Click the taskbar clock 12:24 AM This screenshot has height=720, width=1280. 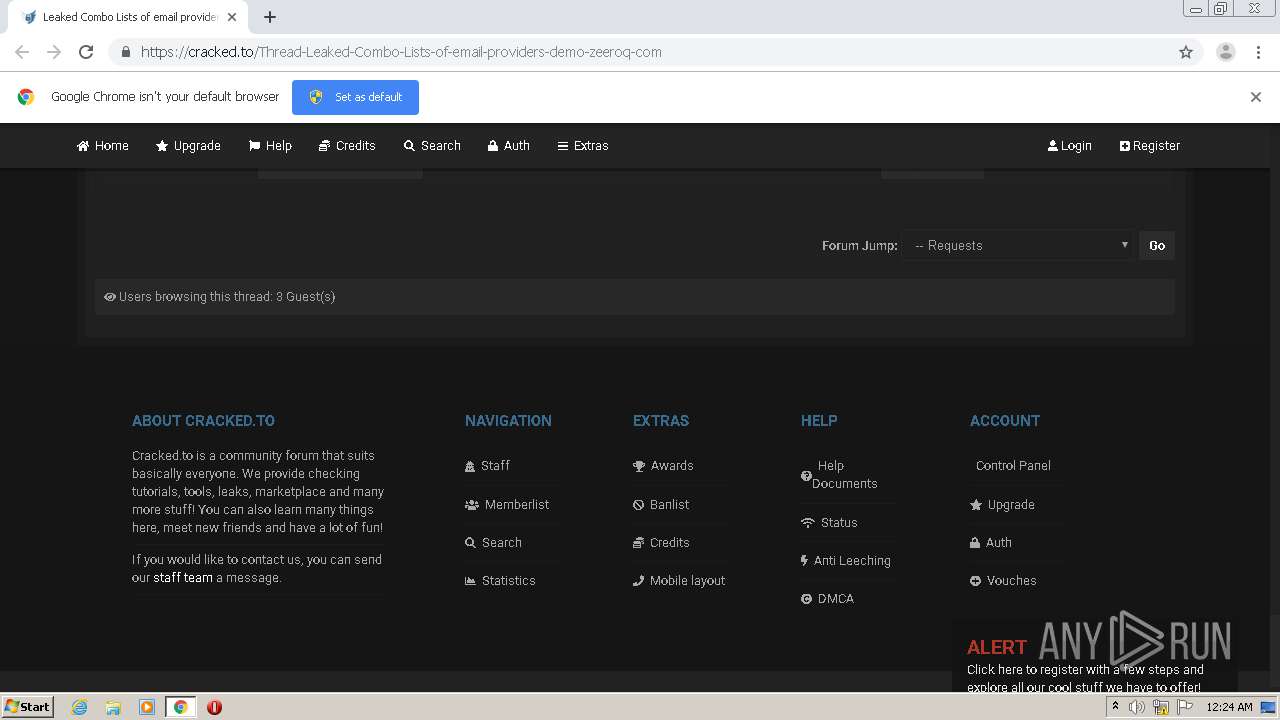(1229, 707)
